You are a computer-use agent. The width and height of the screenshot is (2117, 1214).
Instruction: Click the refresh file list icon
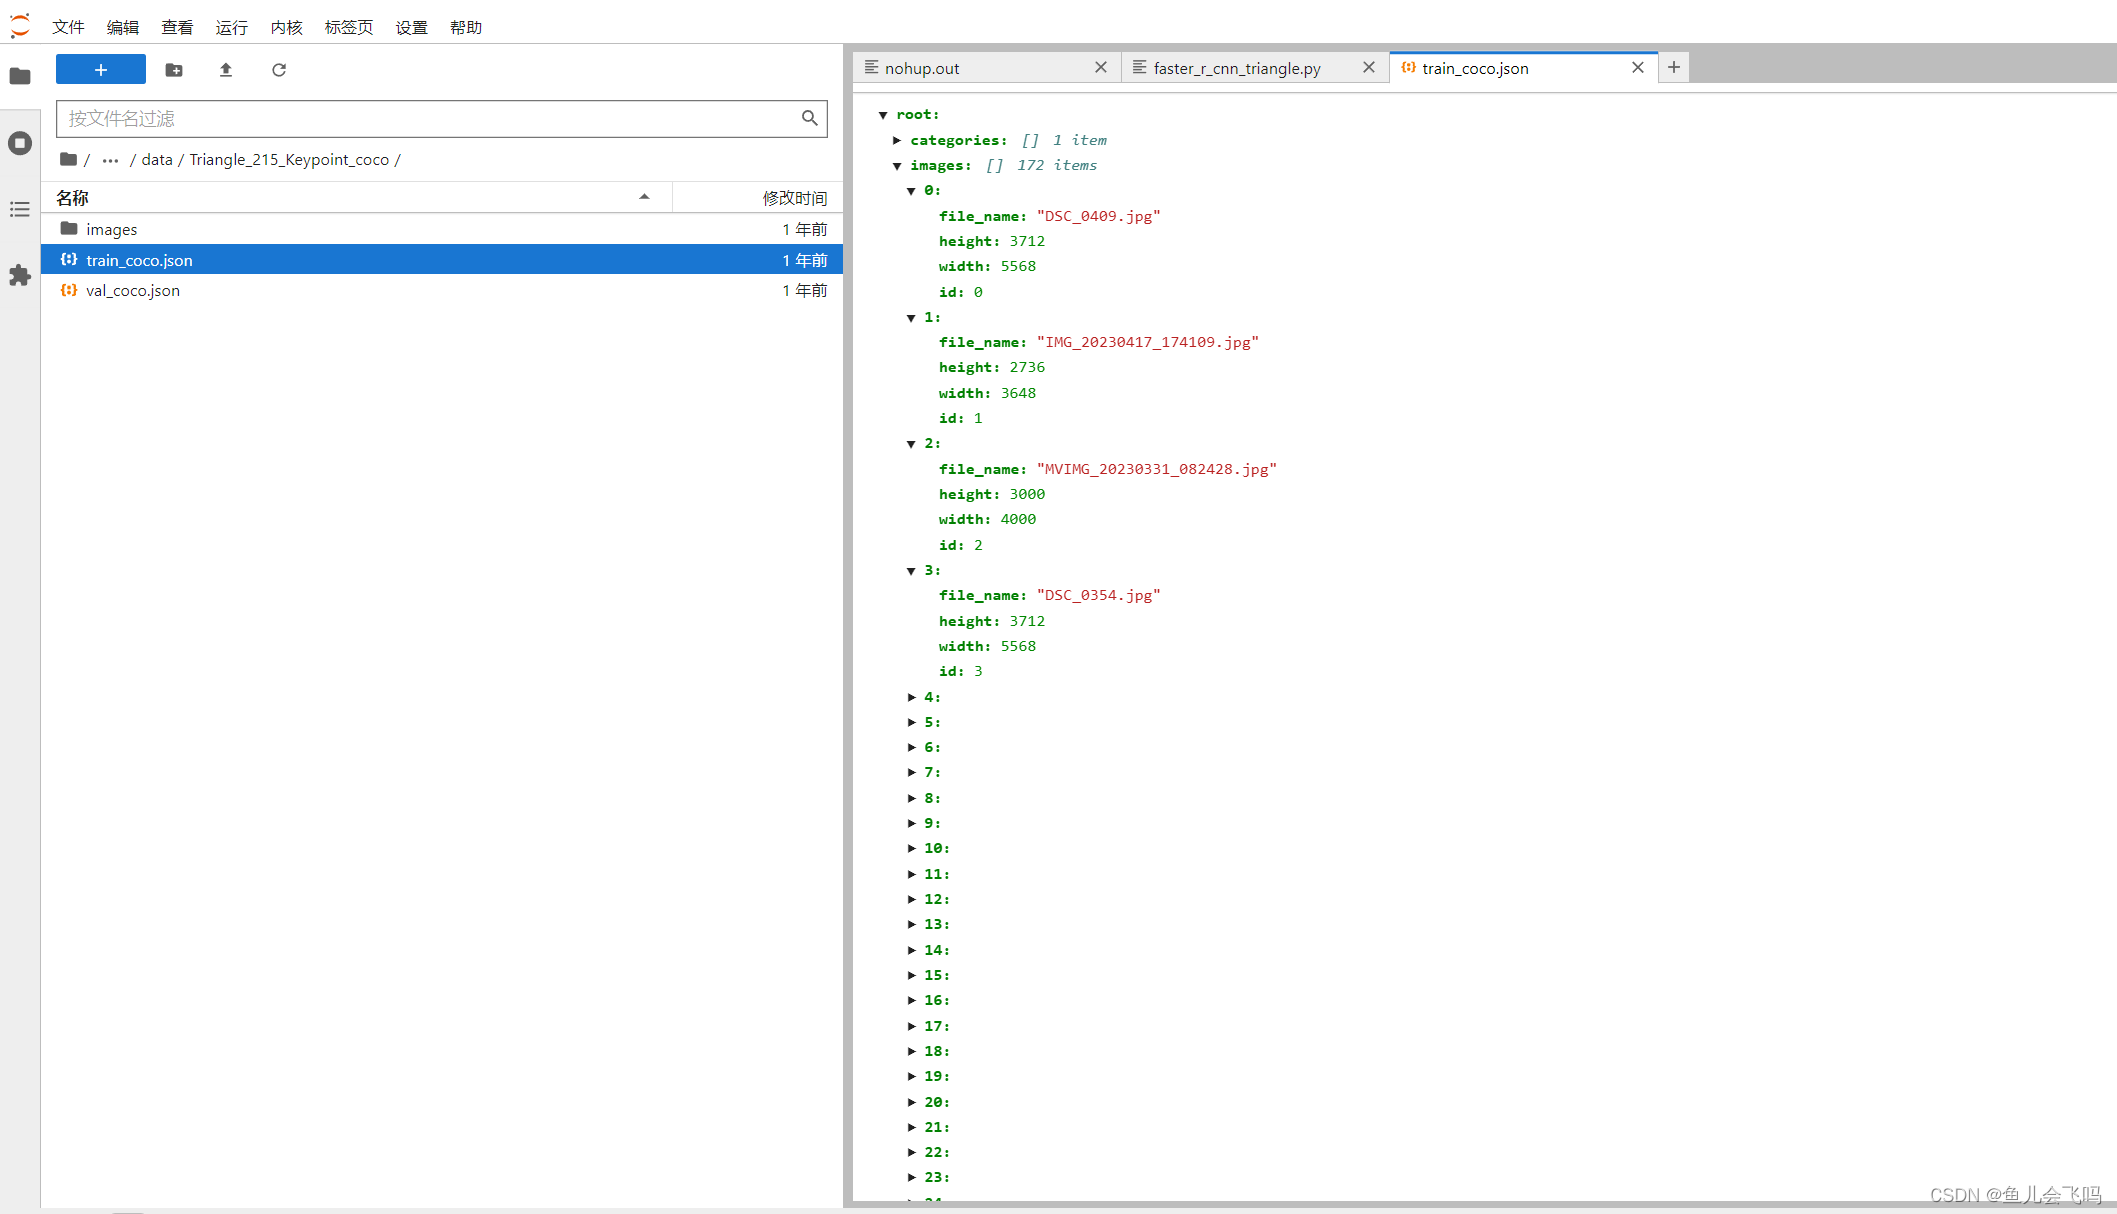point(279,69)
